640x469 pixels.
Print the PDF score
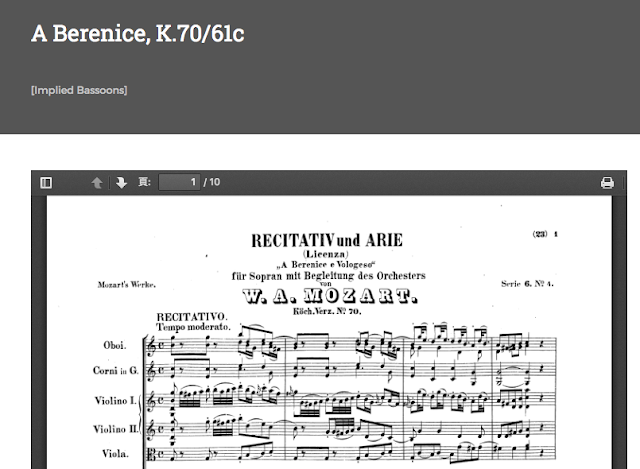607,182
